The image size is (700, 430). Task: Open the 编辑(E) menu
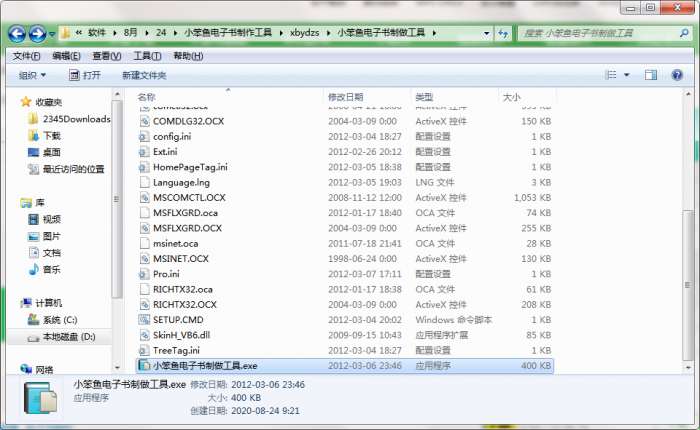pyautogui.click(x=67, y=56)
